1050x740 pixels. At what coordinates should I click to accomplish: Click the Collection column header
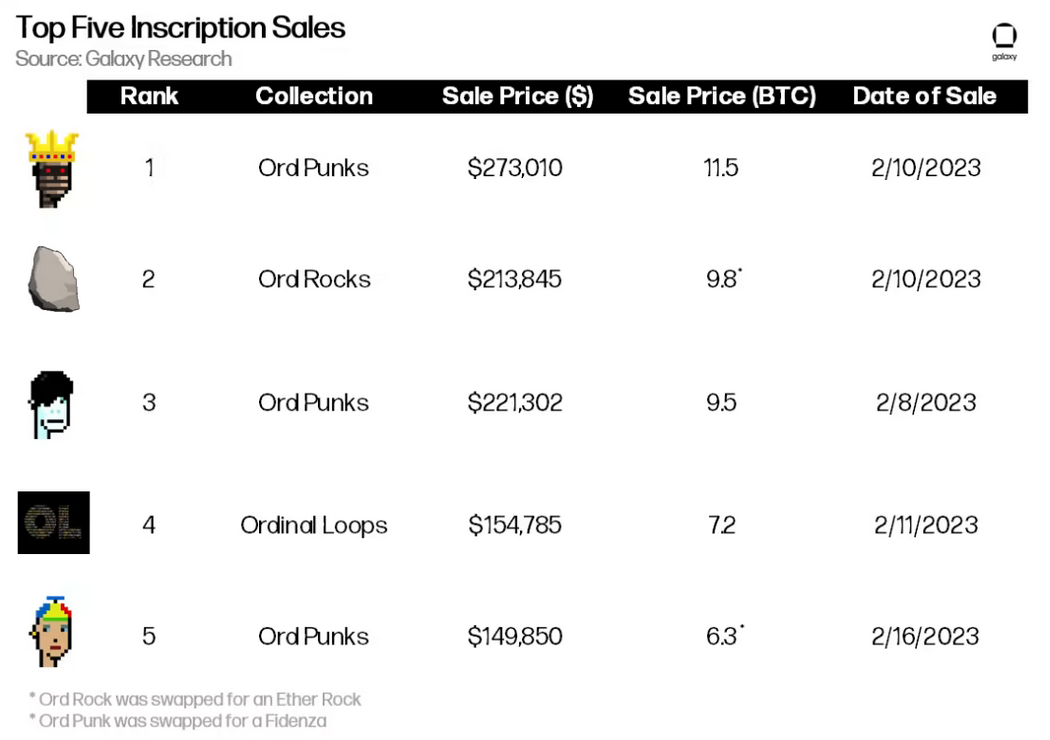tap(313, 96)
